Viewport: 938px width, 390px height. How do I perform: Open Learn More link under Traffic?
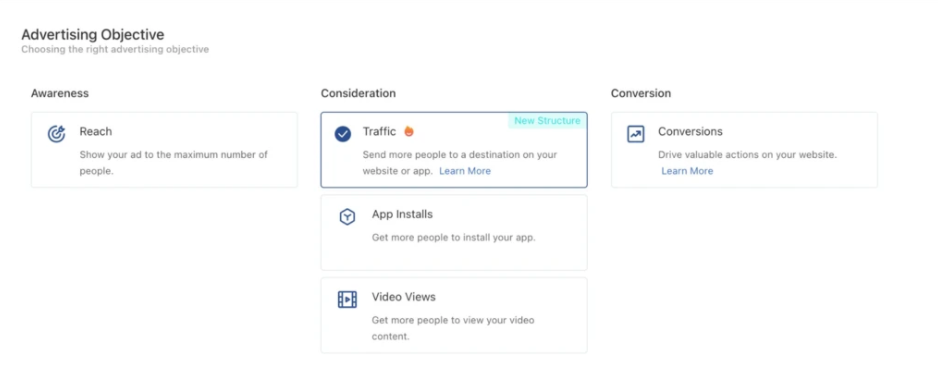[x=465, y=171]
